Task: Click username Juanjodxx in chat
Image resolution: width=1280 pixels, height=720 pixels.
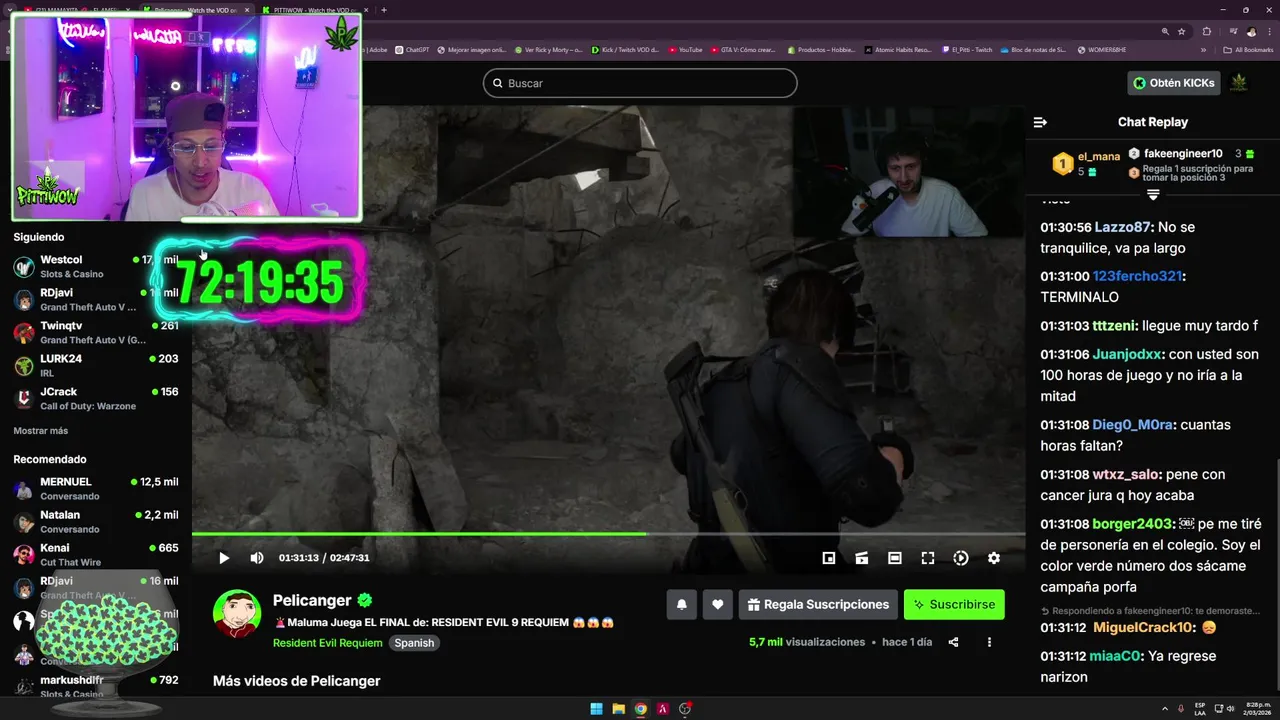Action: tap(1128, 354)
